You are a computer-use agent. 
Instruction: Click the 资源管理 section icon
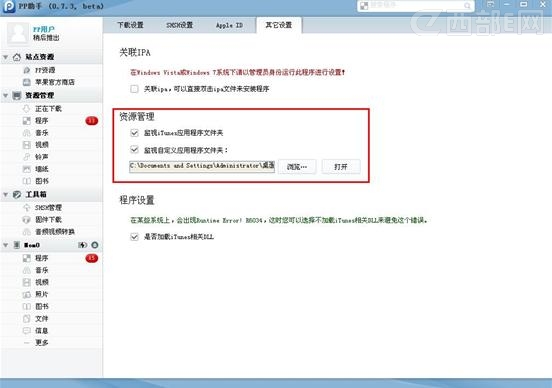point(17,95)
